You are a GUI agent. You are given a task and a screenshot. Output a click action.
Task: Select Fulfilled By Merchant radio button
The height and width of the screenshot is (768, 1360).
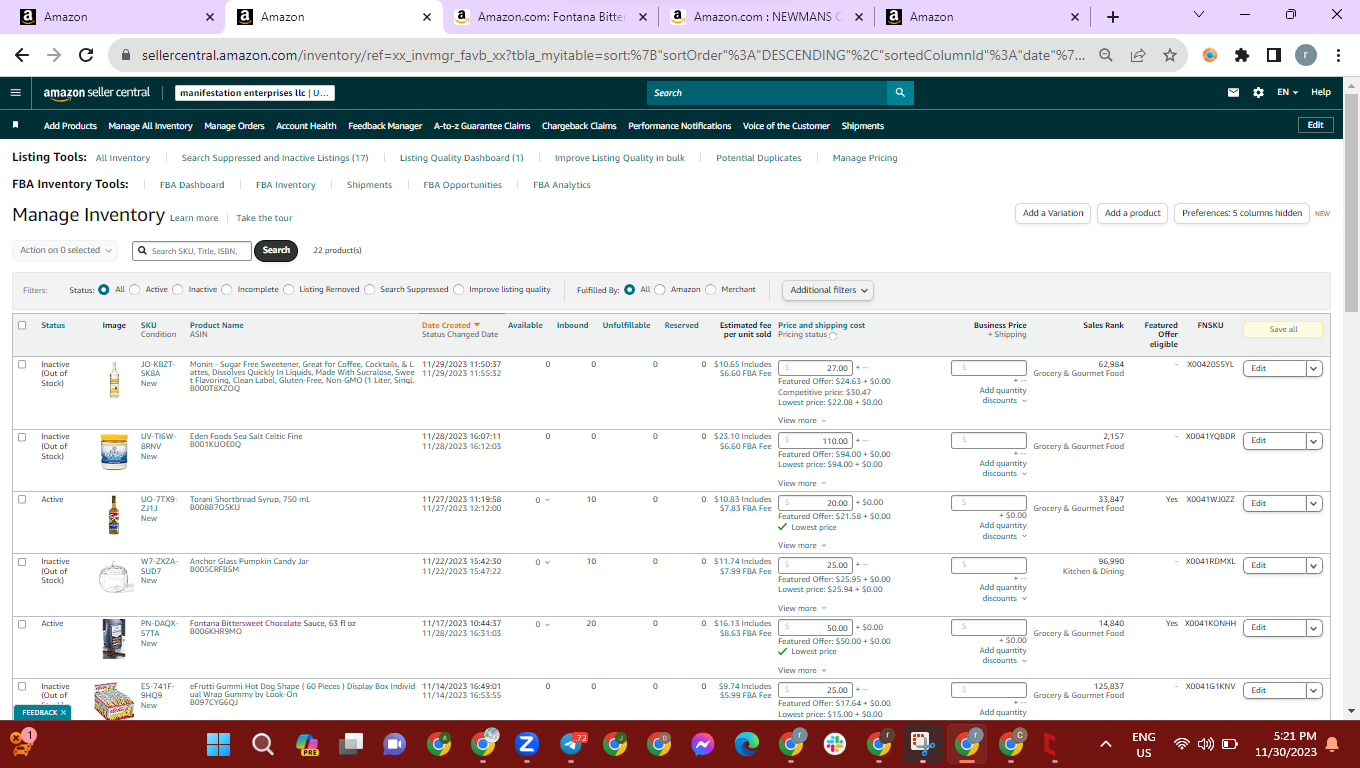[x=711, y=290]
